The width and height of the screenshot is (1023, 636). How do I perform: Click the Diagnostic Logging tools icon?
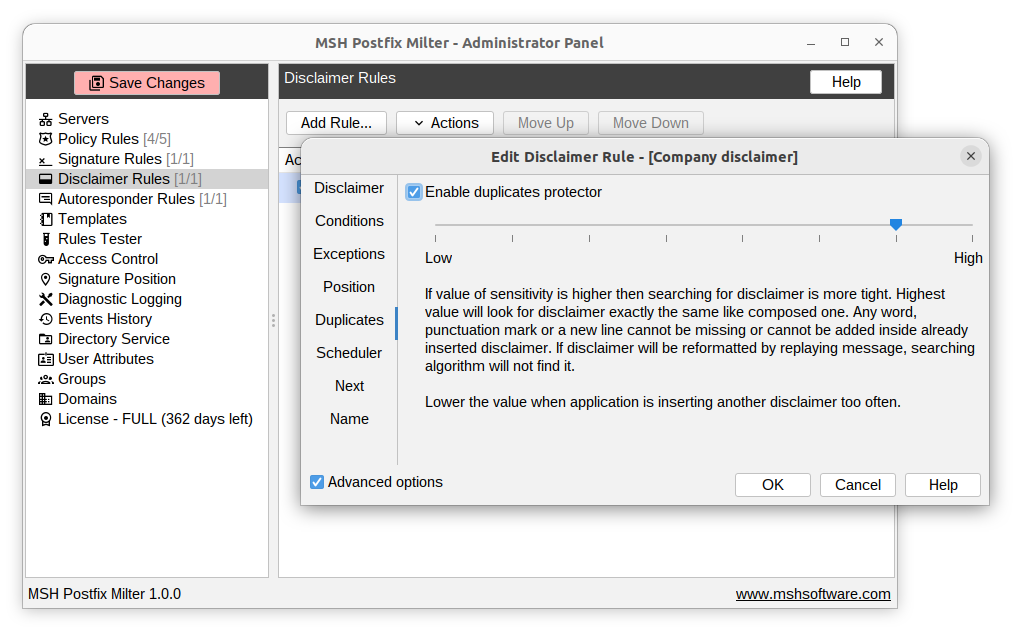46,299
